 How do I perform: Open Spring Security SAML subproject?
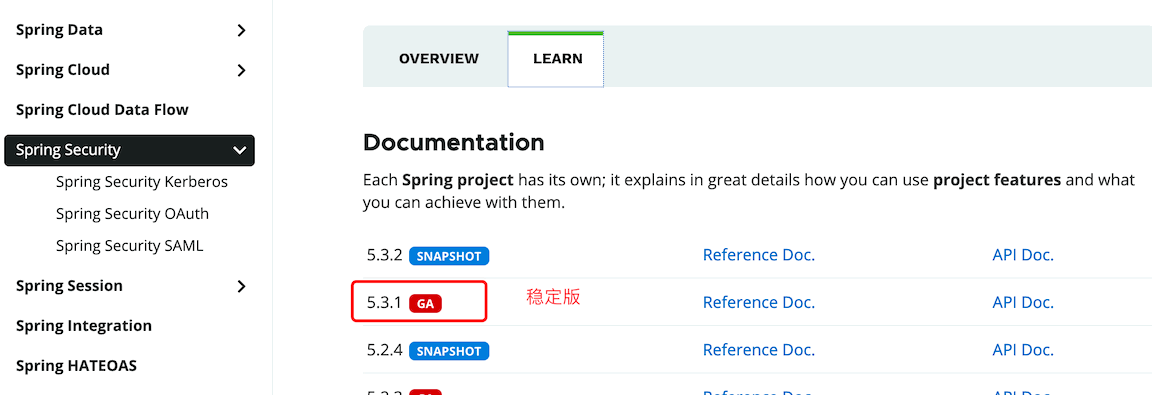129,246
